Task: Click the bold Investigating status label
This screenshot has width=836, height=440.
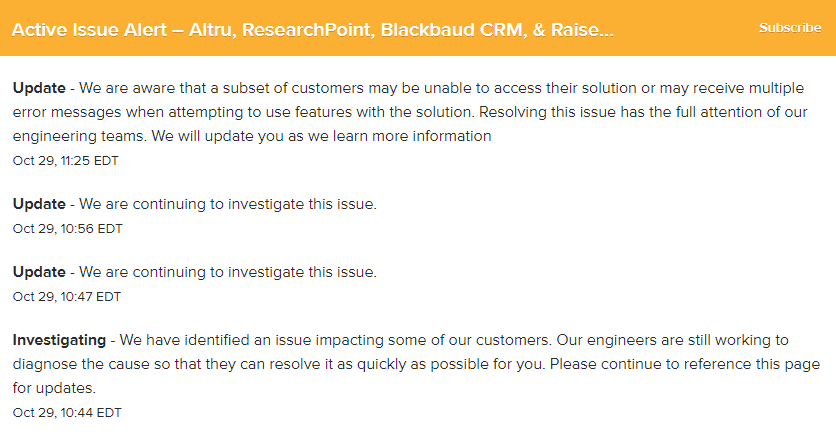Action: [59, 340]
